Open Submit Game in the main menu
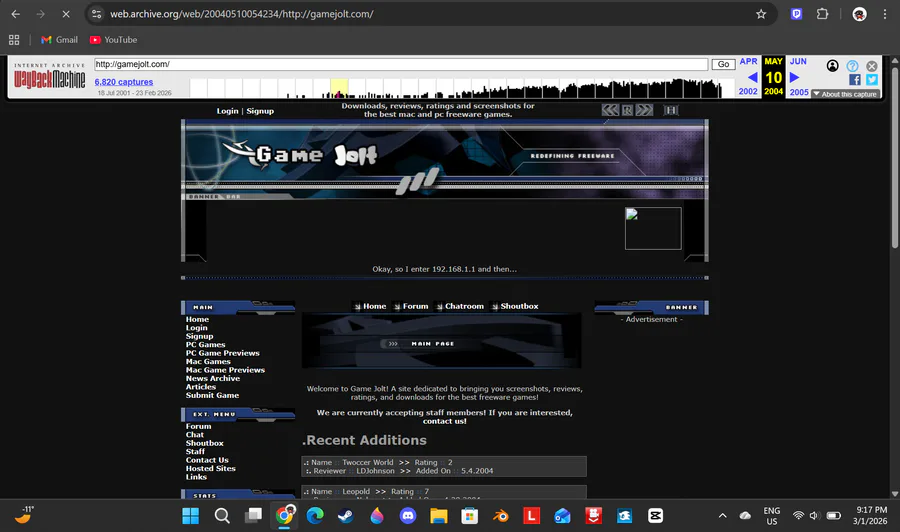 (x=212, y=395)
